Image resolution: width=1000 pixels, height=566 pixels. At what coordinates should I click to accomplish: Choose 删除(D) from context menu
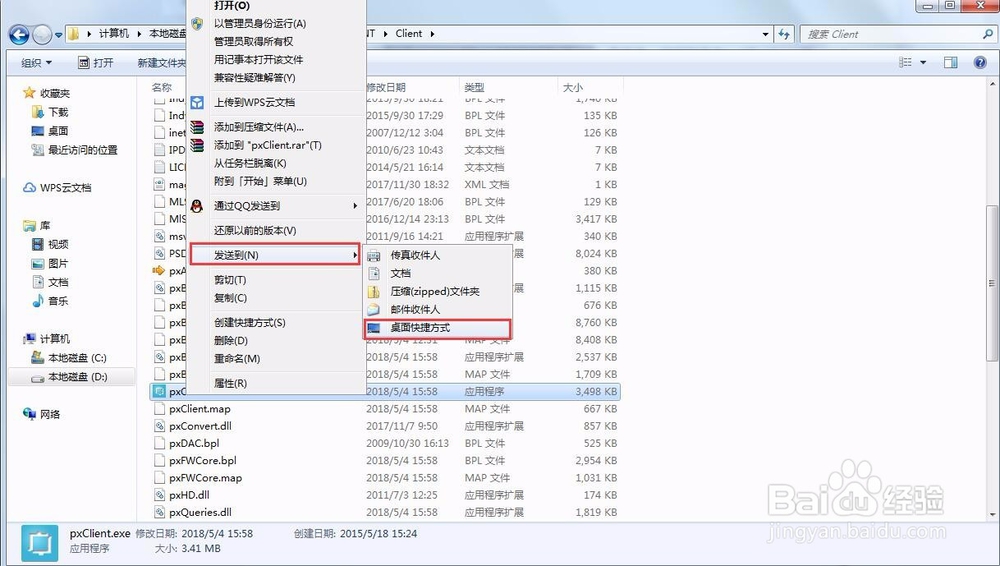click(277, 341)
